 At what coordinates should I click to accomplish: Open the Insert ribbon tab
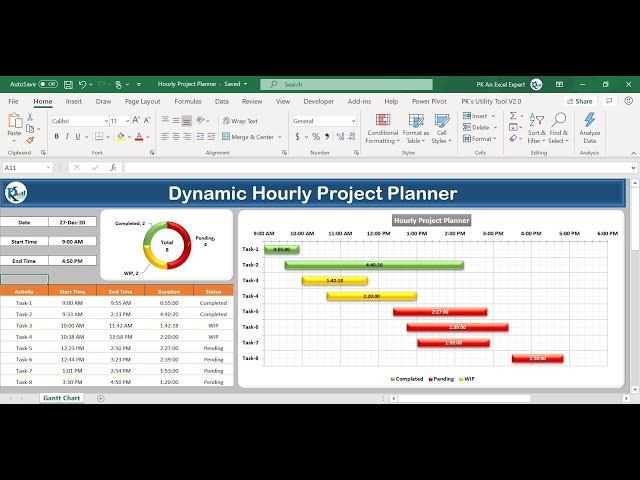pos(74,101)
